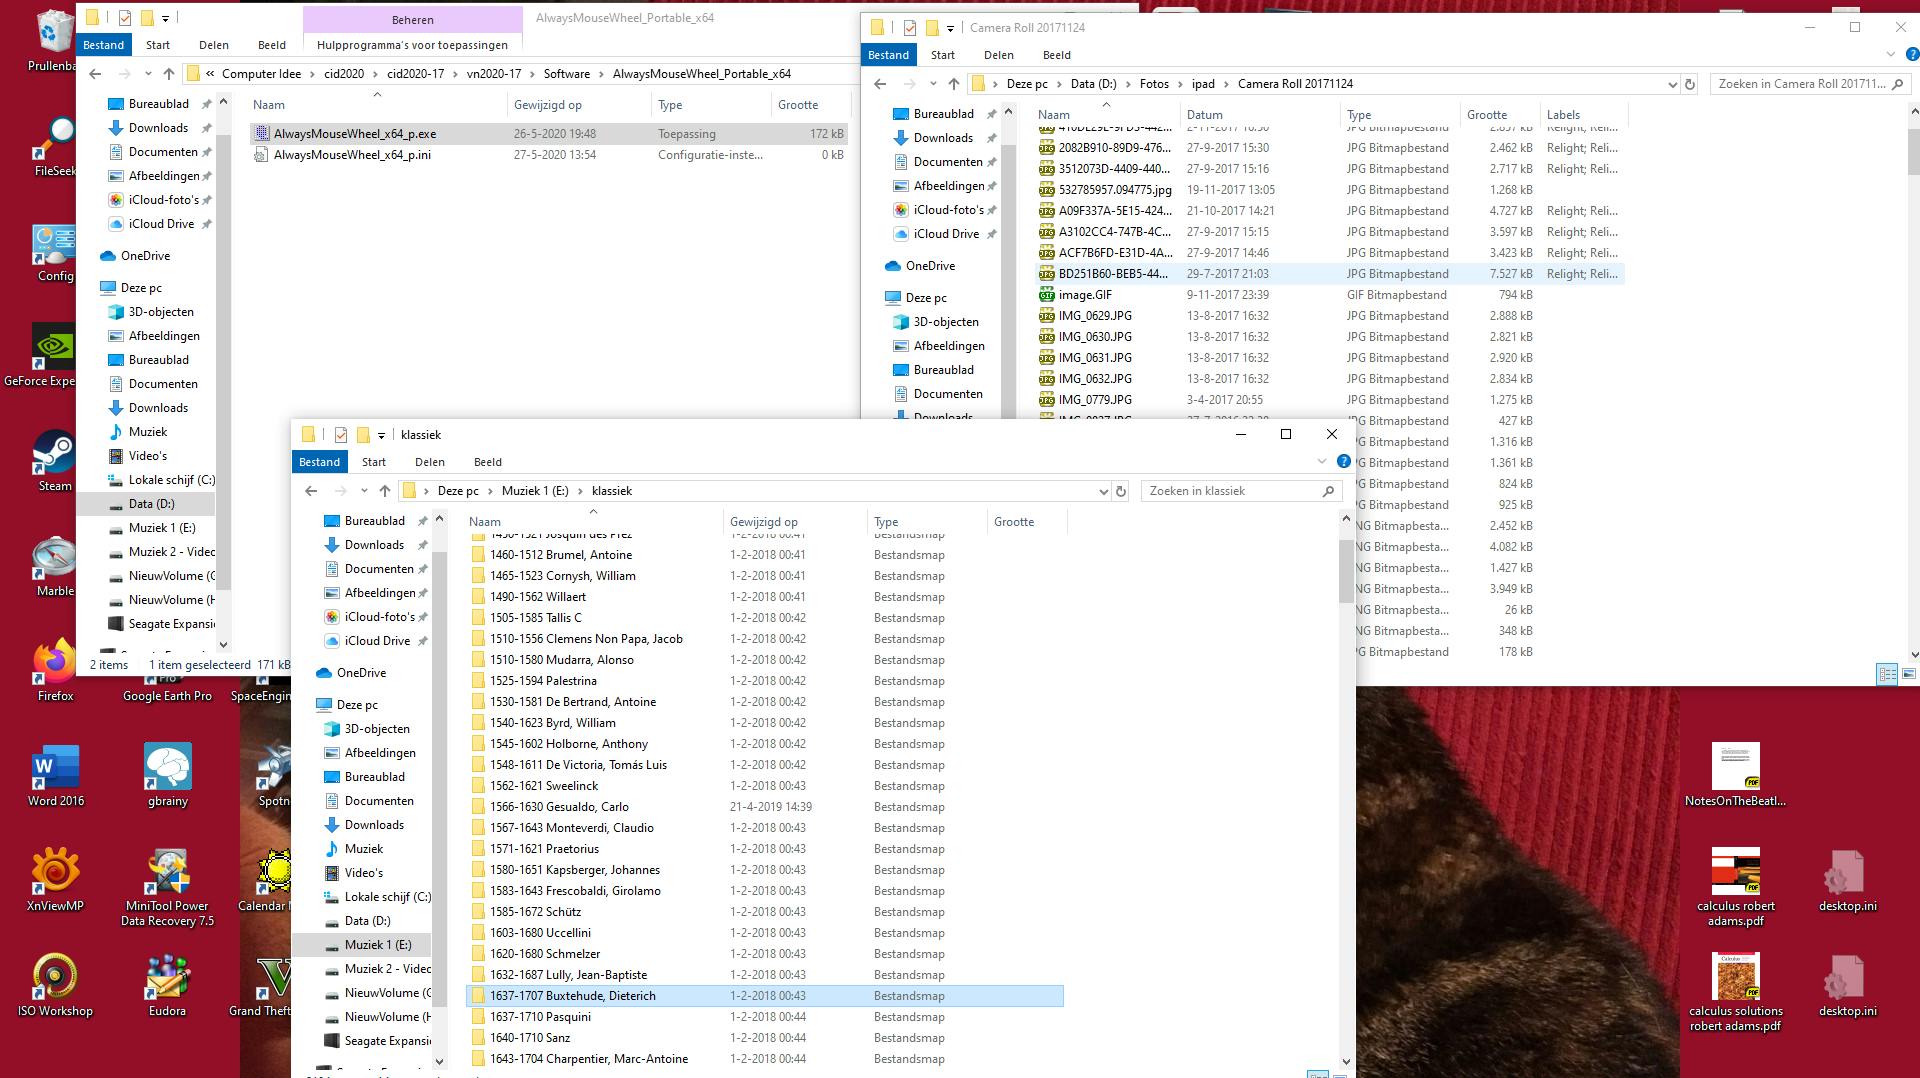
Task: Select the Word 2016 desktop icon
Action: tap(56, 775)
